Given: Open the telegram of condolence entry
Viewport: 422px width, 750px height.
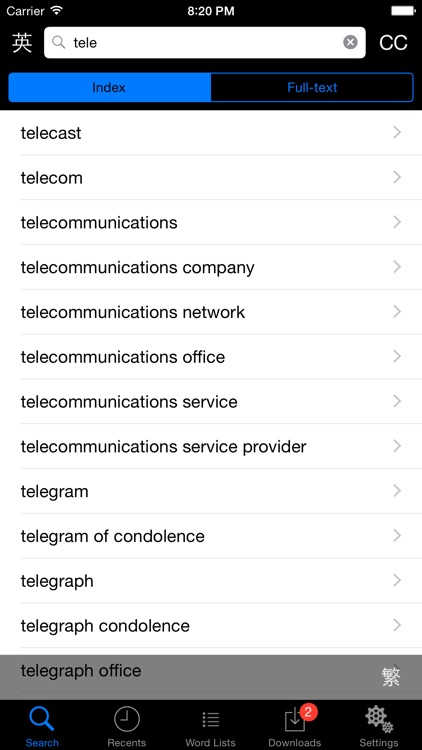Looking at the screenshot, I should [211, 536].
